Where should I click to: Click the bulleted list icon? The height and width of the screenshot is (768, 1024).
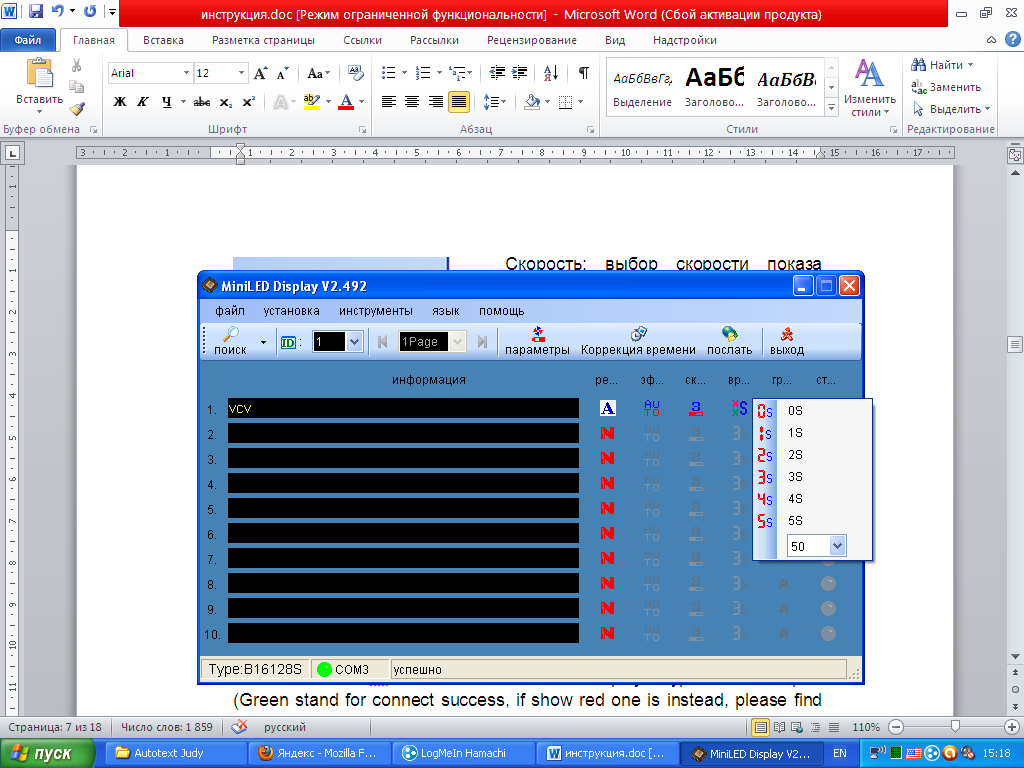click(x=389, y=72)
